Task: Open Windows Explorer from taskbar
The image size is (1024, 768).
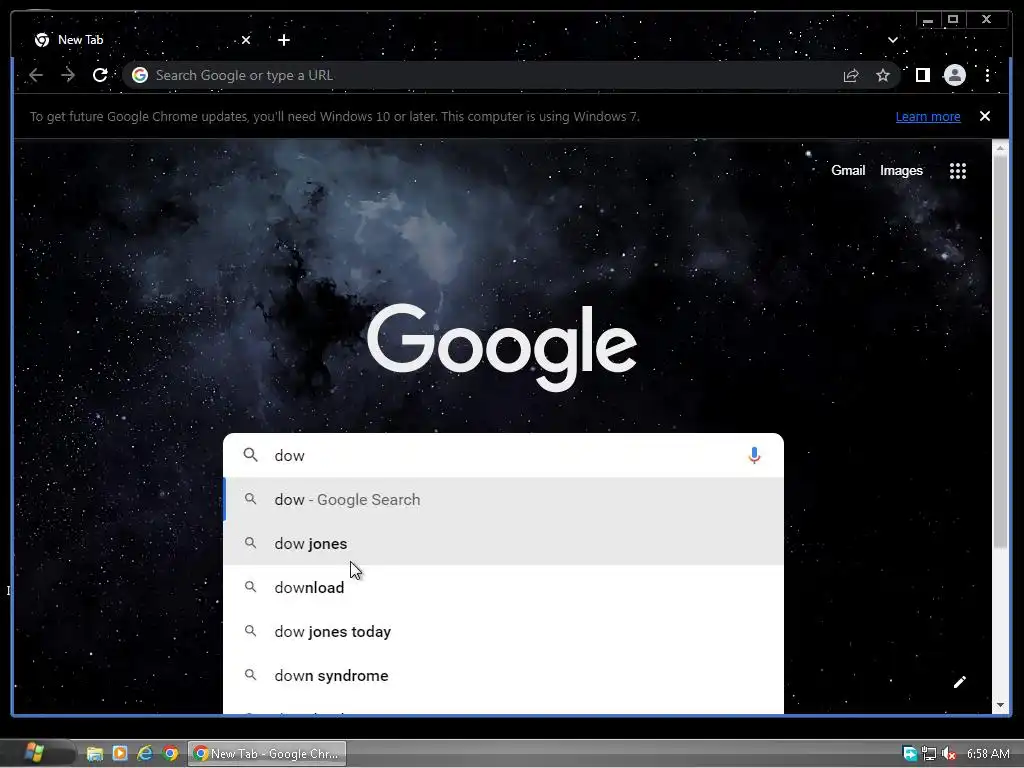Action: (95, 754)
